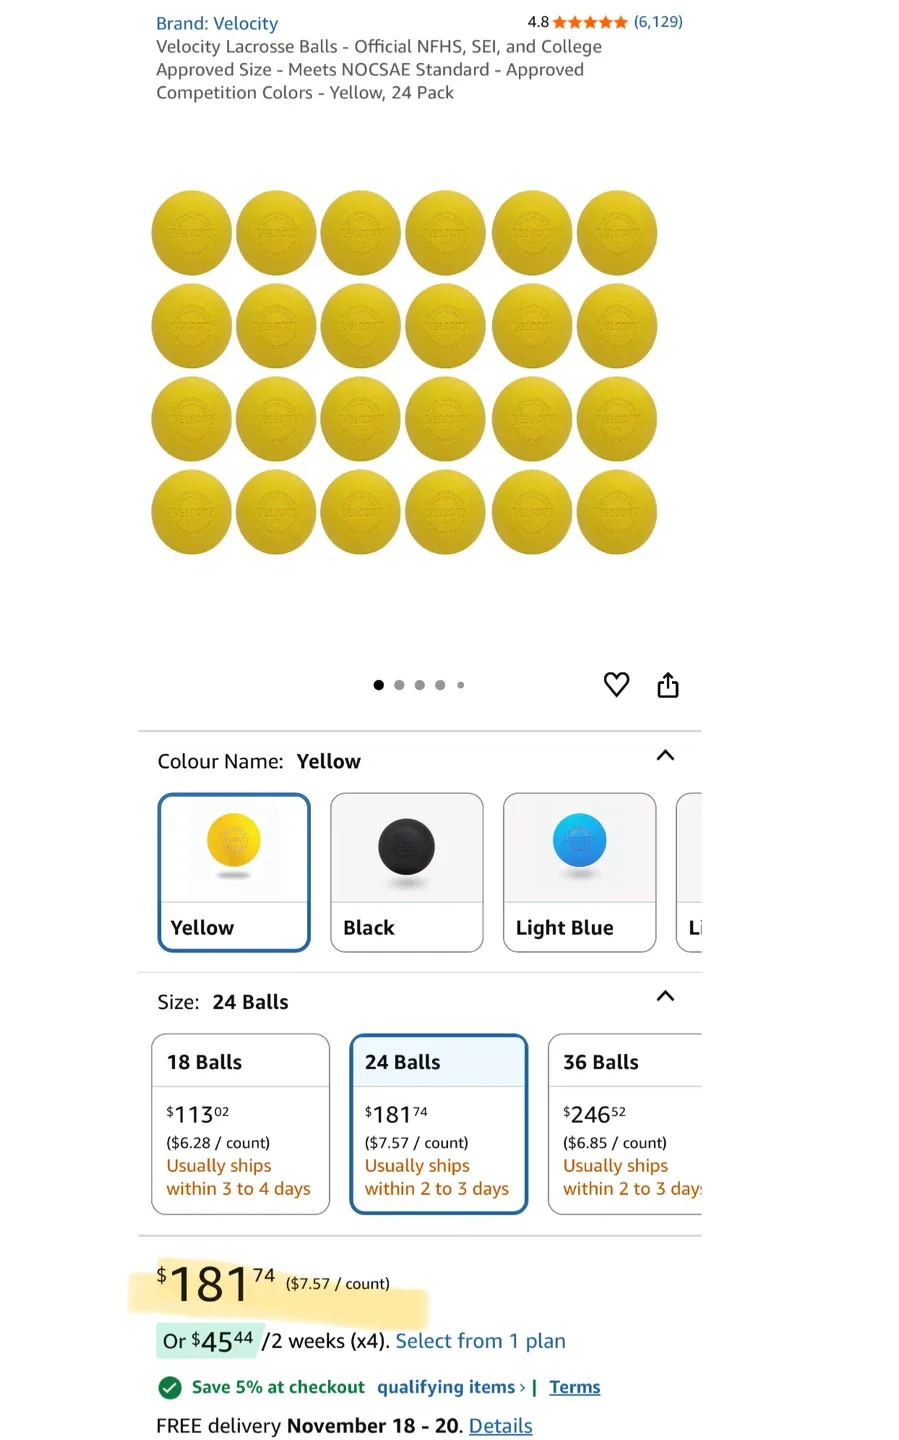Select the second image carousel dot
The height and width of the screenshot is (1440, 899).
point(399,685)
